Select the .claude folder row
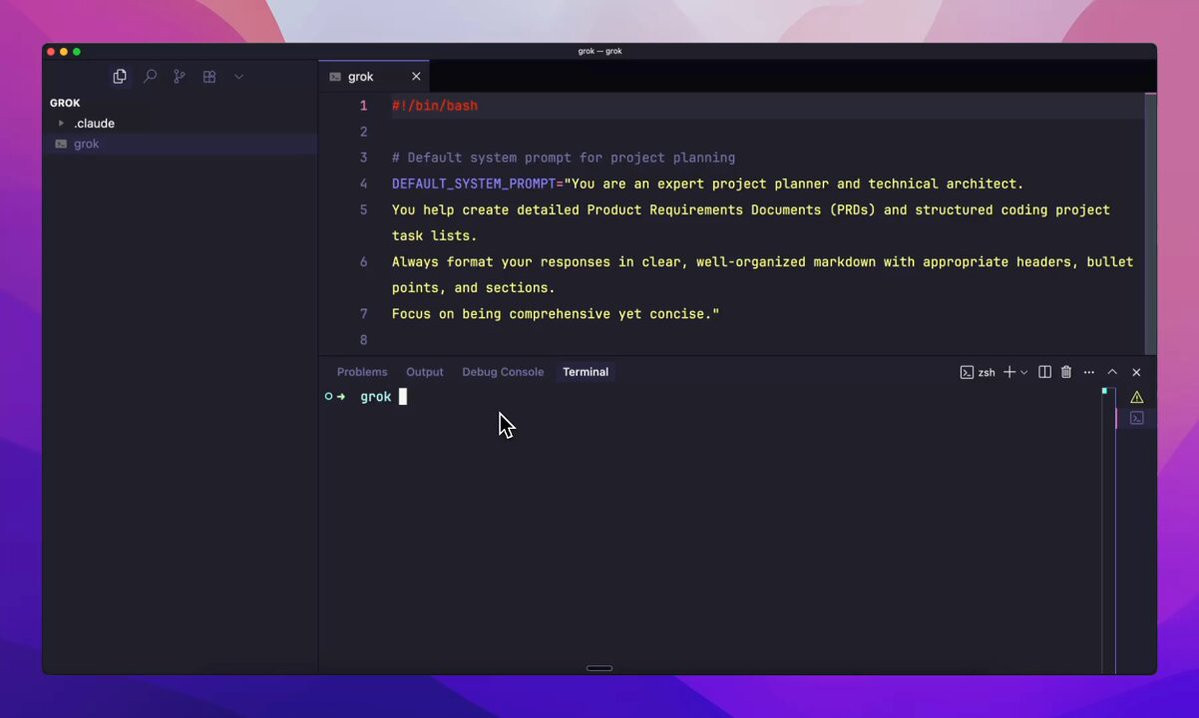1199x718 pixels. click(180, 123)
